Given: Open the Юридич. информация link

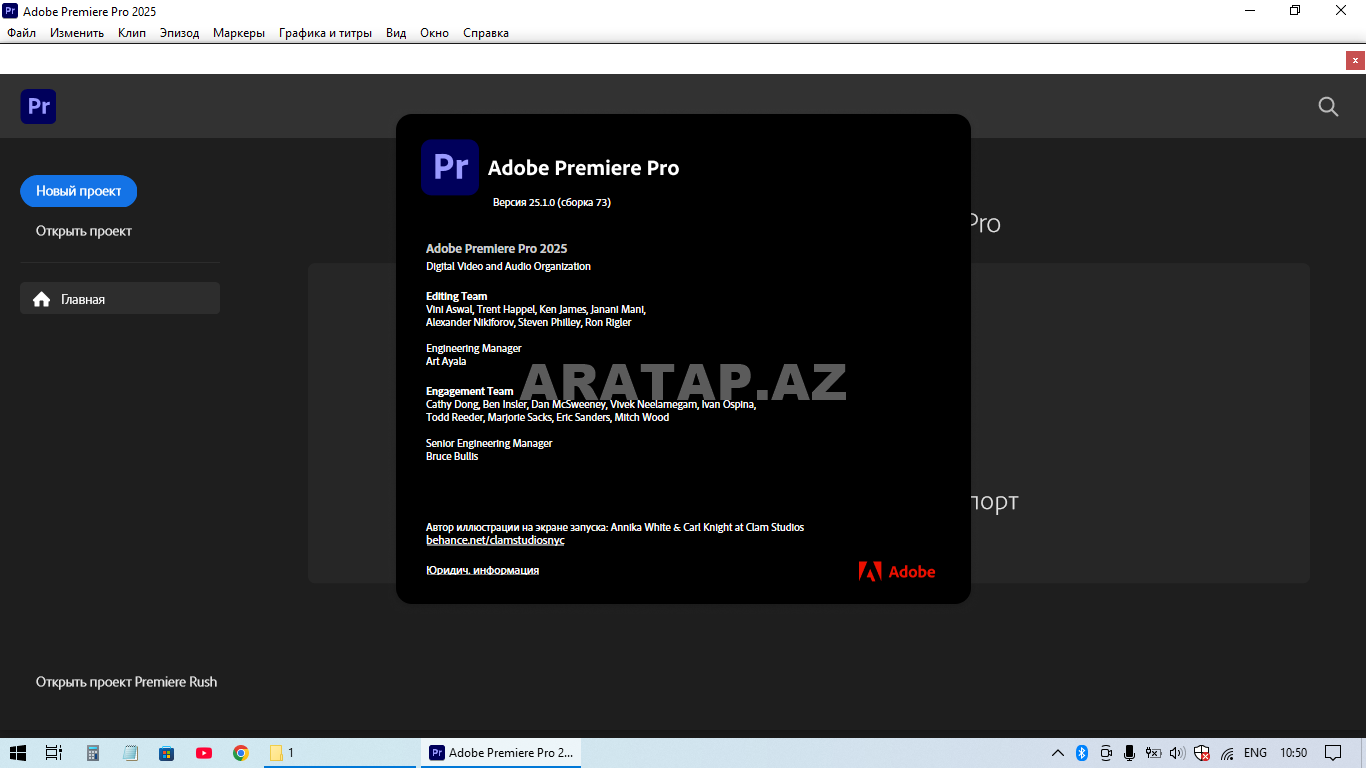Looking at the screenshot, I should coord(482,570).
